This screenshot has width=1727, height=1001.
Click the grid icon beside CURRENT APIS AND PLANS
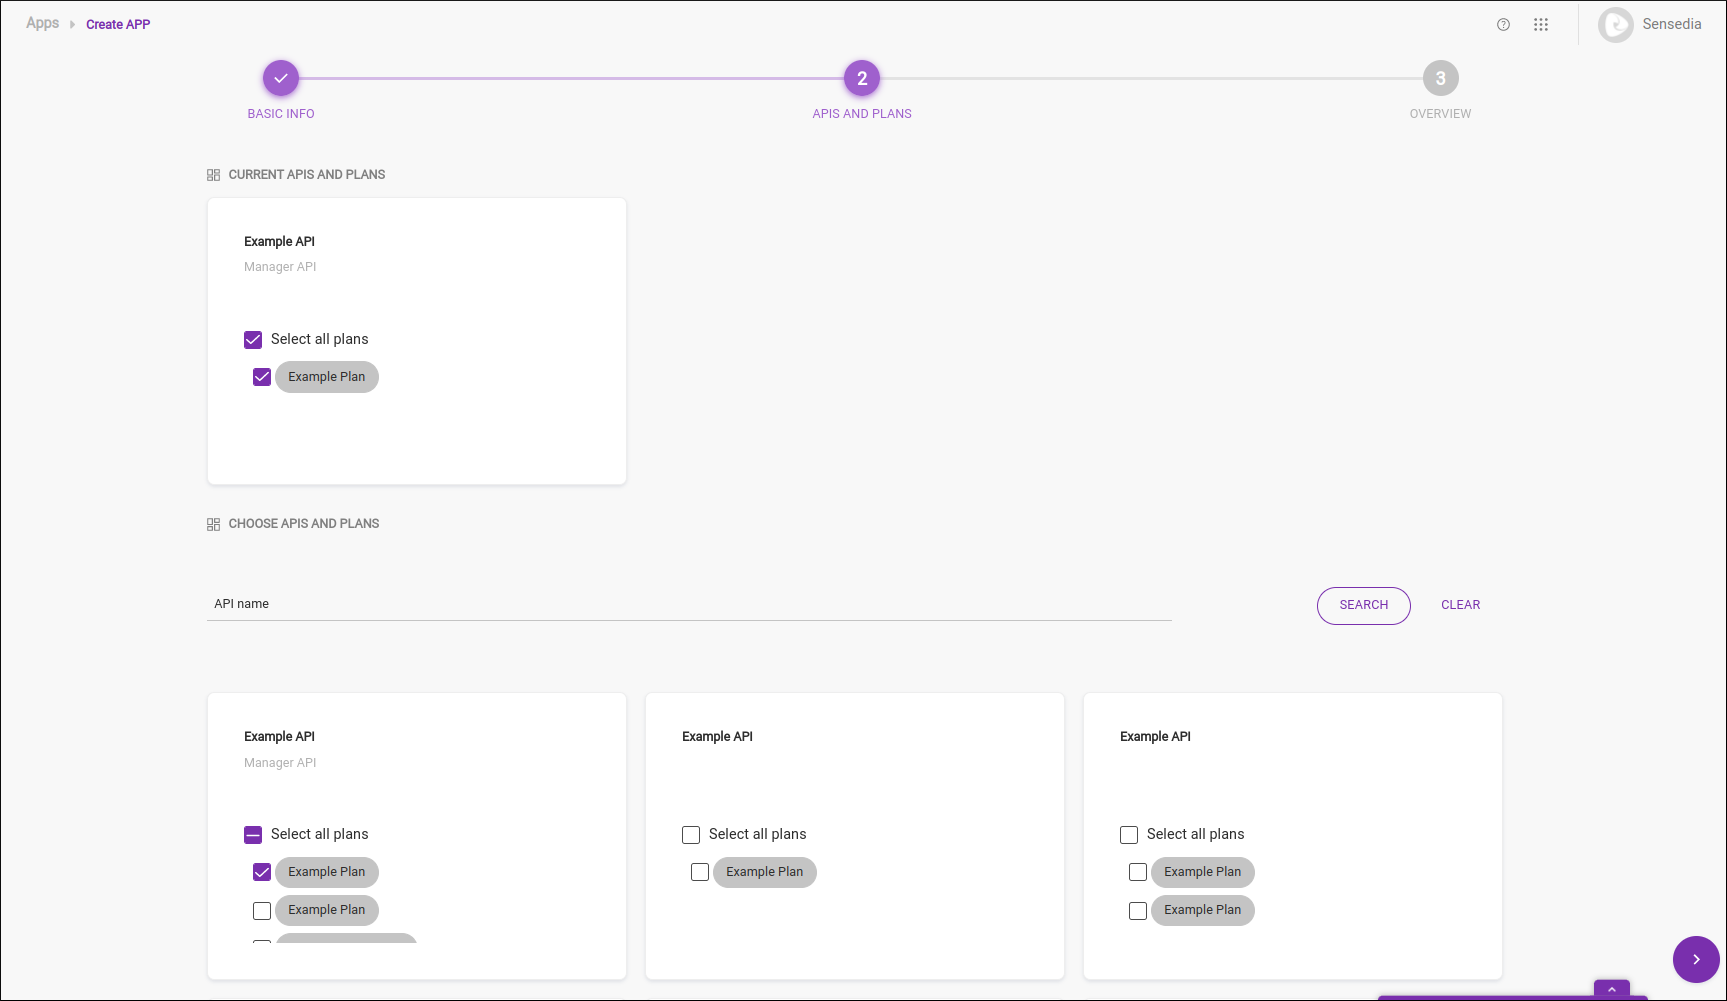pyautogui.click(x=213, y=174)
